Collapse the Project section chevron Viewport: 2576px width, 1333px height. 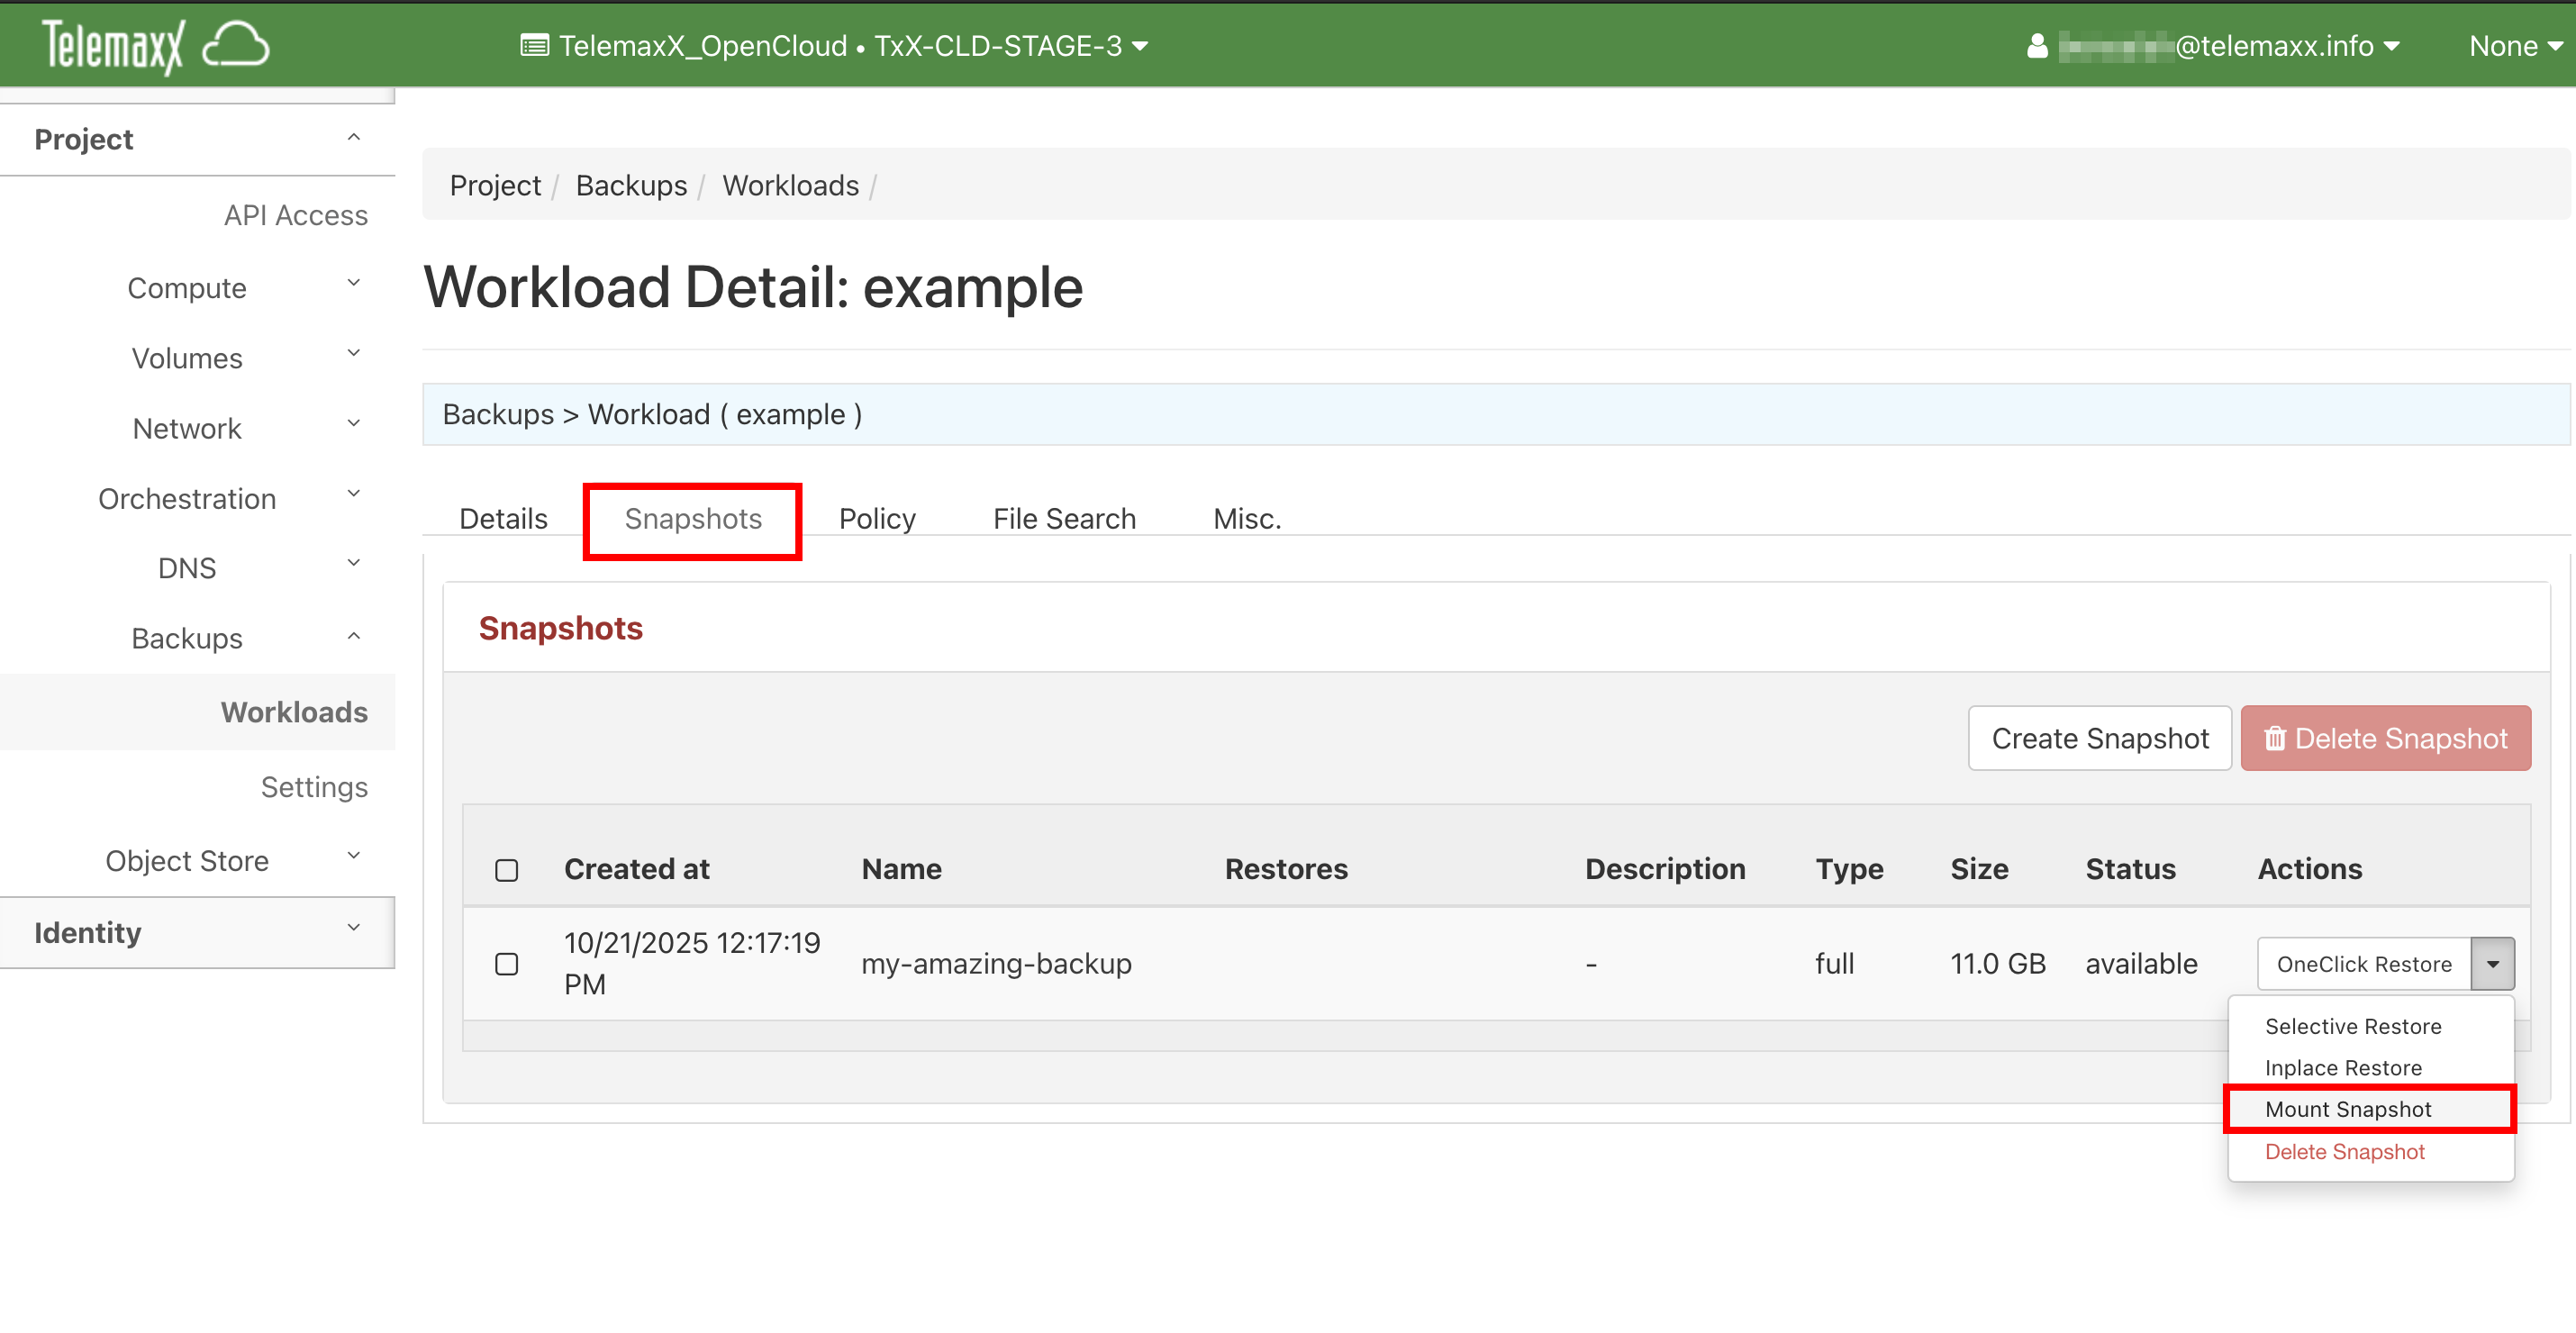click(x=353, y=138)
